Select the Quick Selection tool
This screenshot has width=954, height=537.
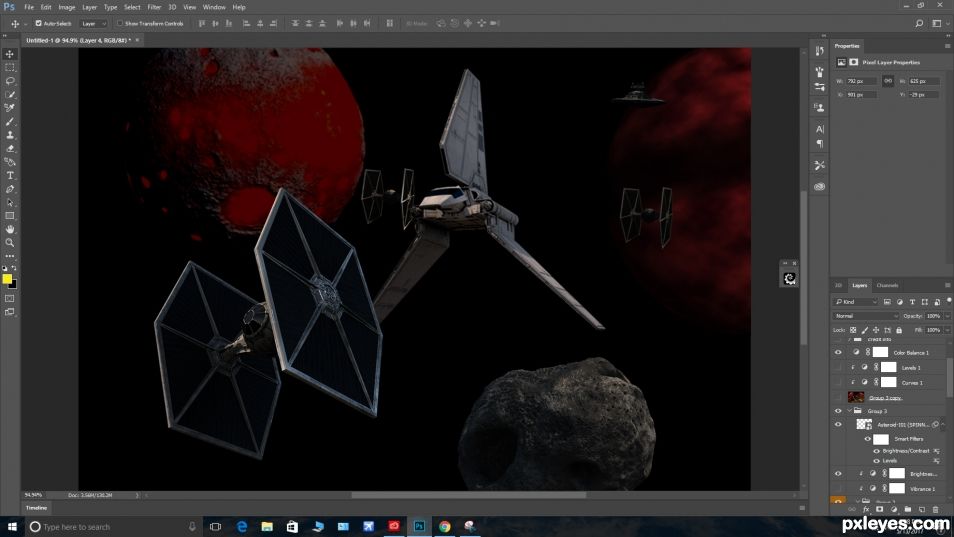(x=10, y=94)
